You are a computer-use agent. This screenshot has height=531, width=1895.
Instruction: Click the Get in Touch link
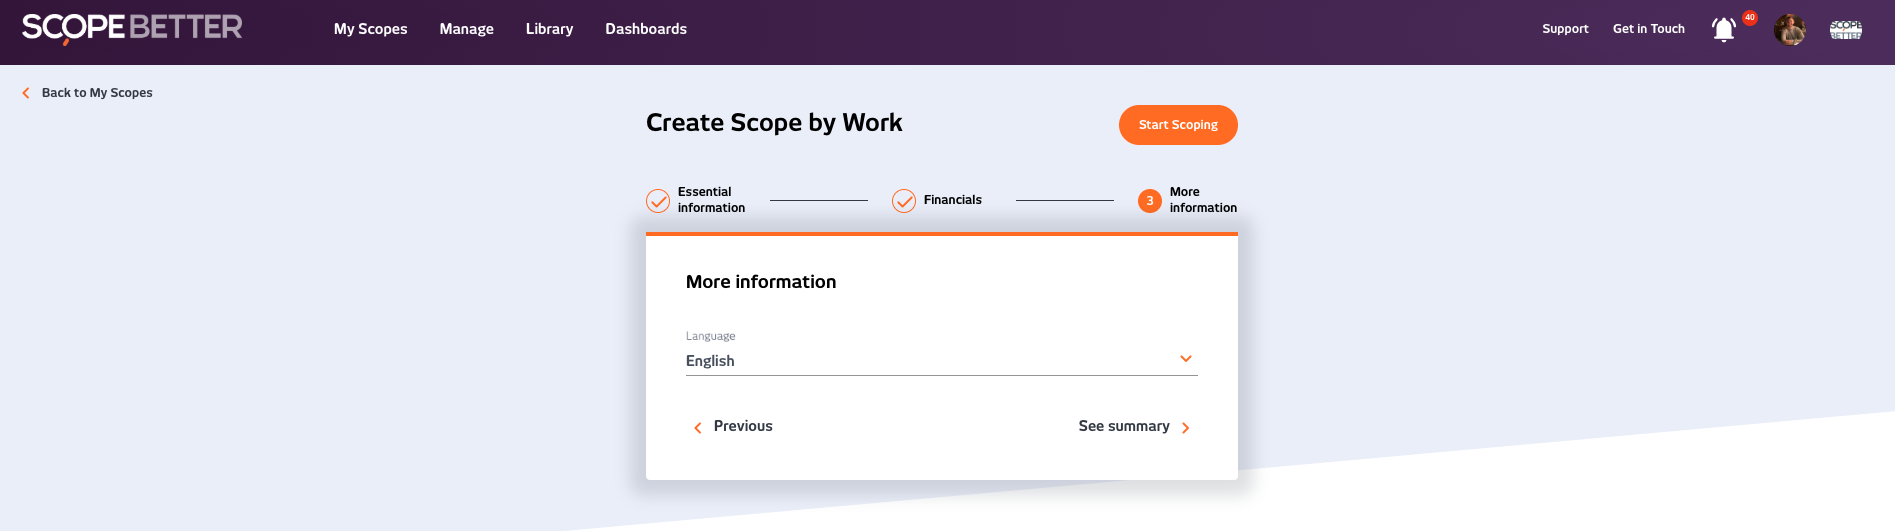click(x=1648, y=29)
